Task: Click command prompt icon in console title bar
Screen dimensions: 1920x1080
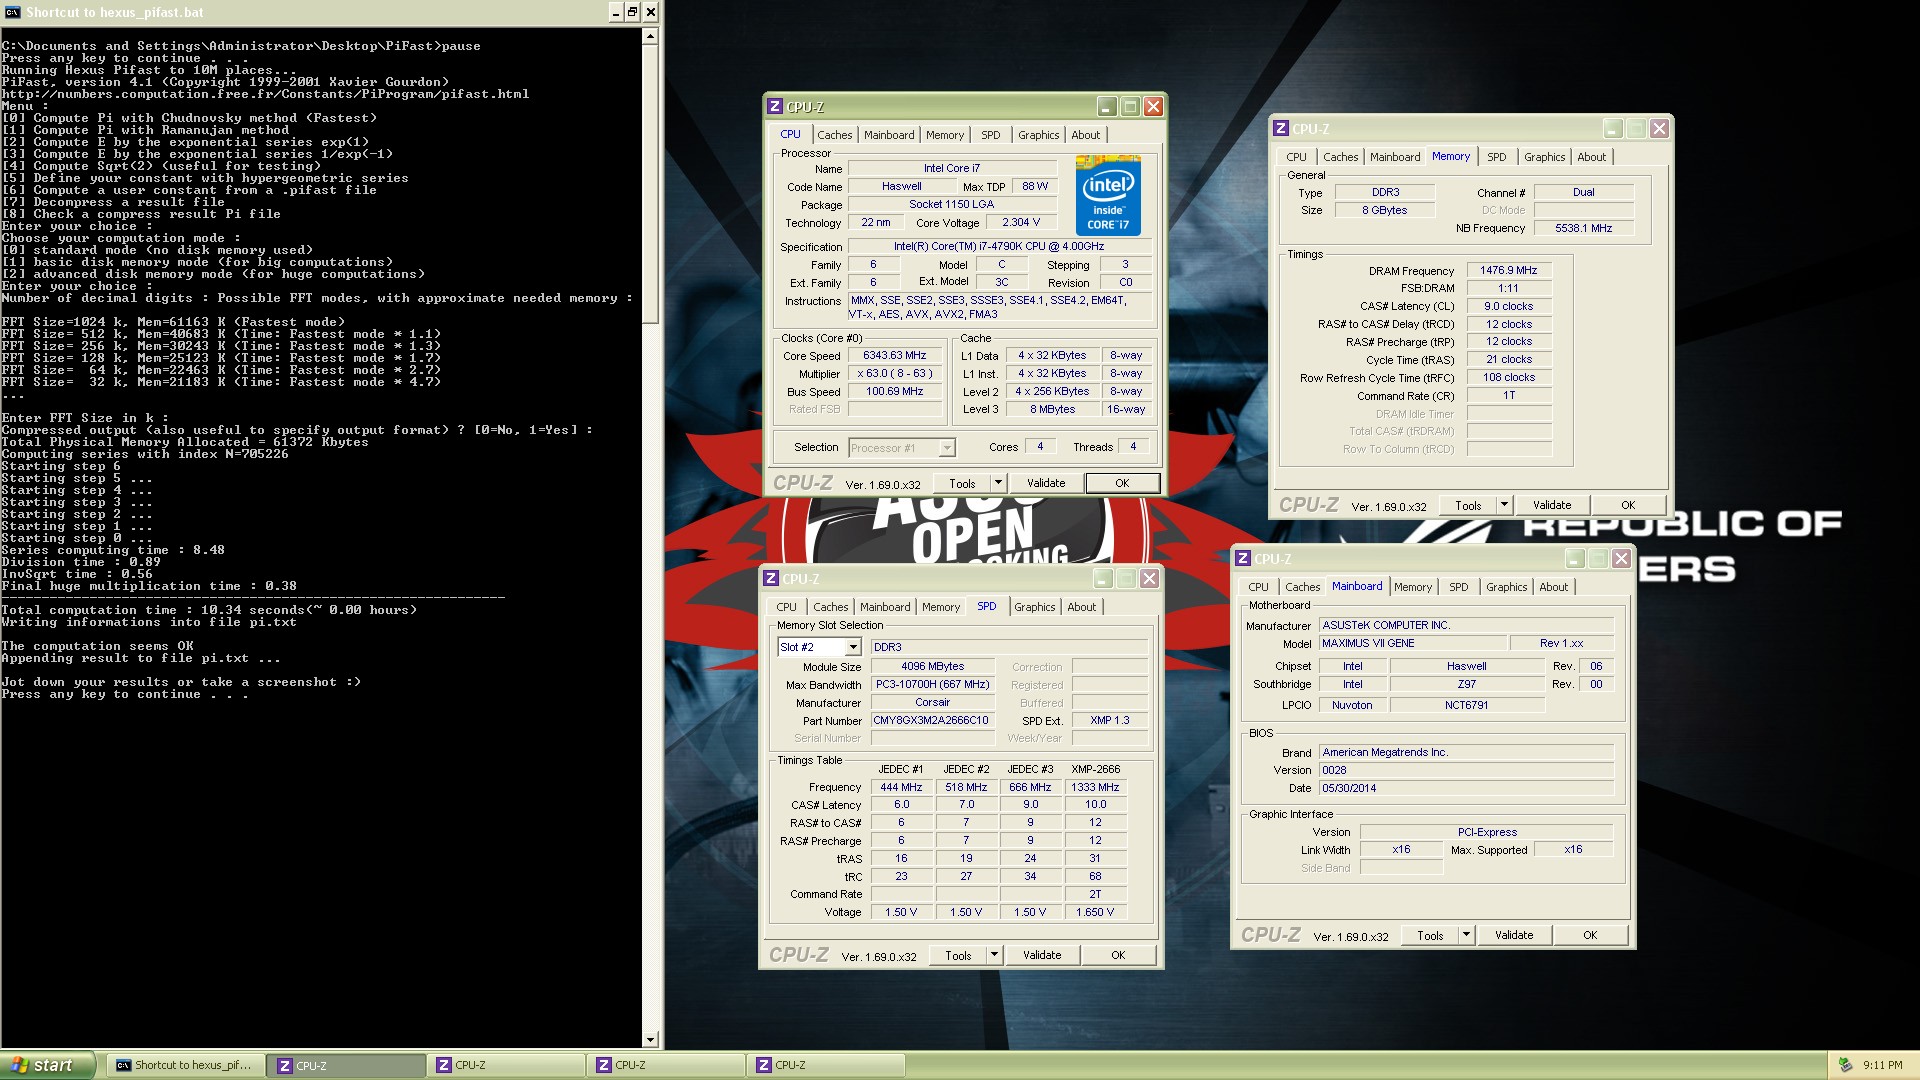Action: (x=12, y=12)
